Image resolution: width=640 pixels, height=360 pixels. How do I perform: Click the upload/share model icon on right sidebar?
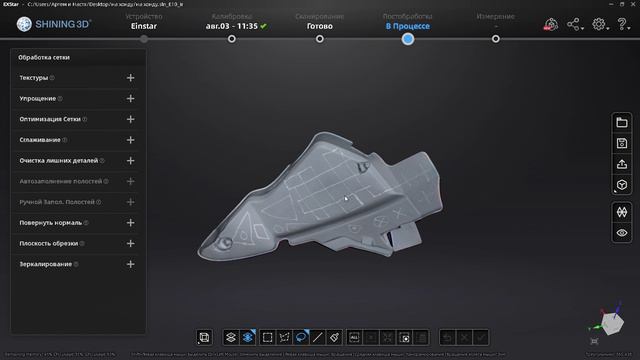[x=622, y=164]
